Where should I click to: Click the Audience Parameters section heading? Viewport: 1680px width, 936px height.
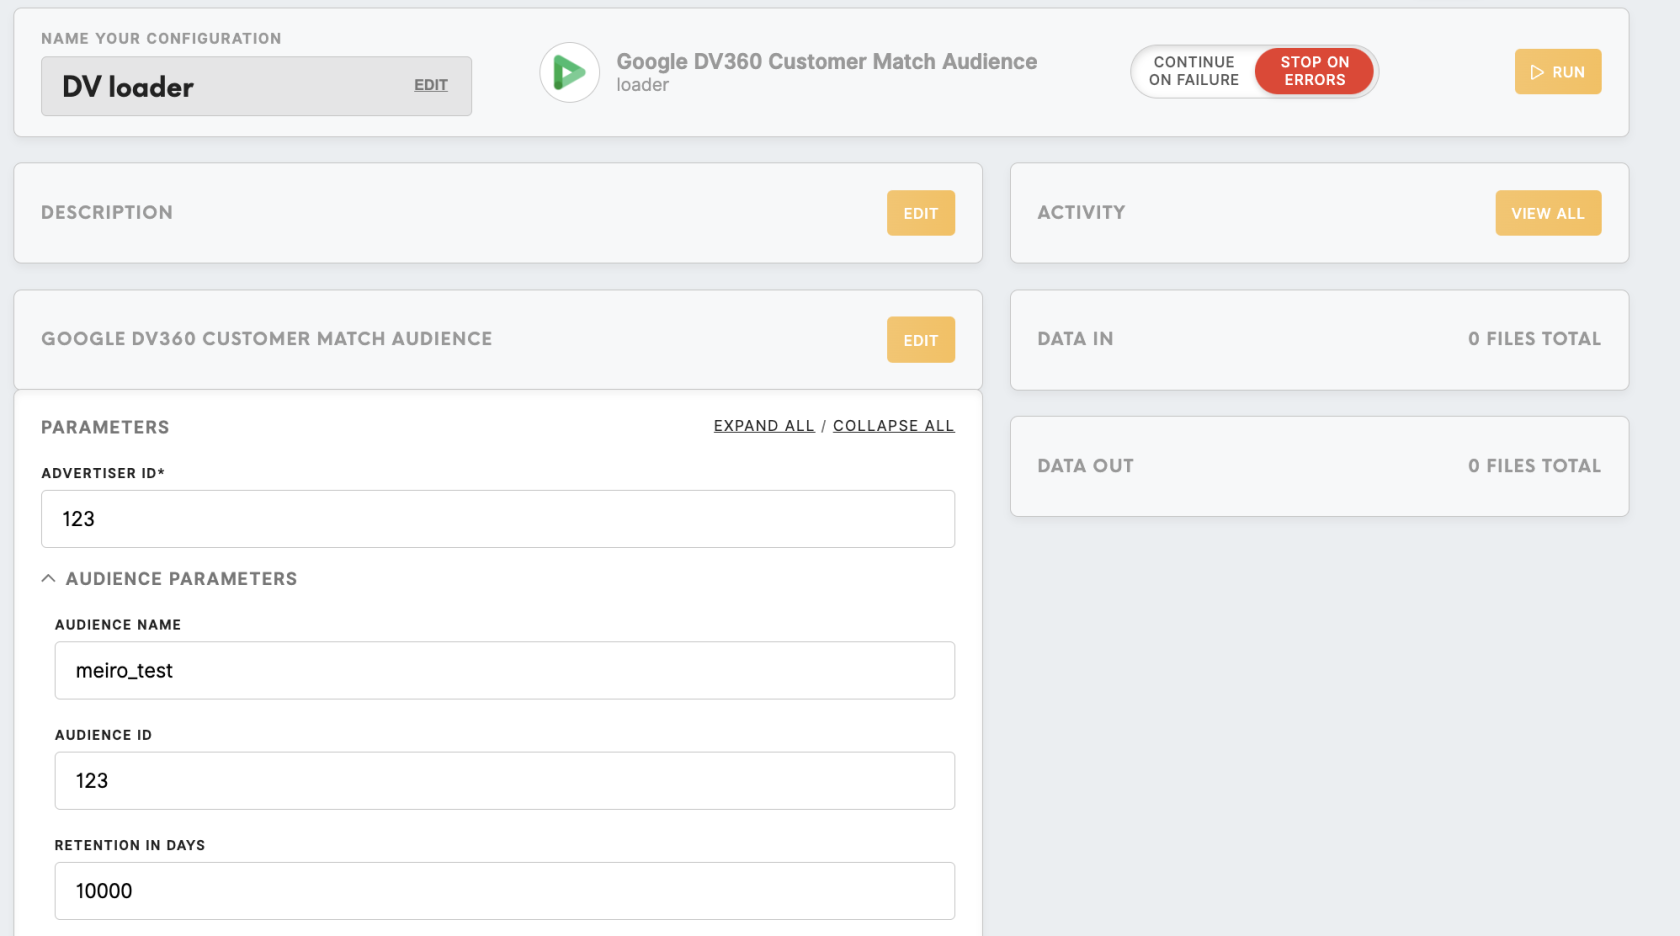(x=181, y=579)
